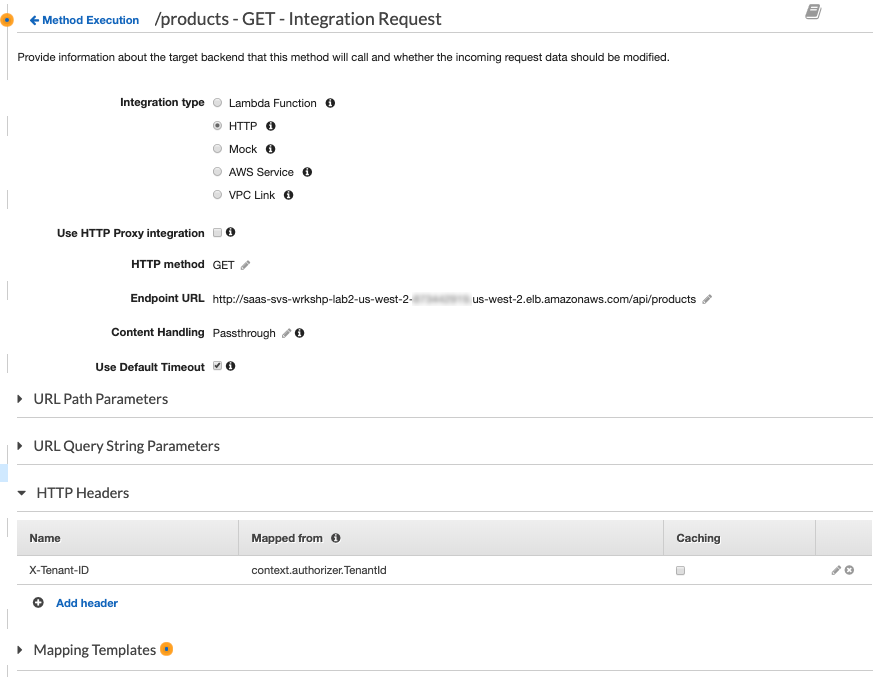
Task: Show info for VPC Link option
Action: [x=288, y=195]
